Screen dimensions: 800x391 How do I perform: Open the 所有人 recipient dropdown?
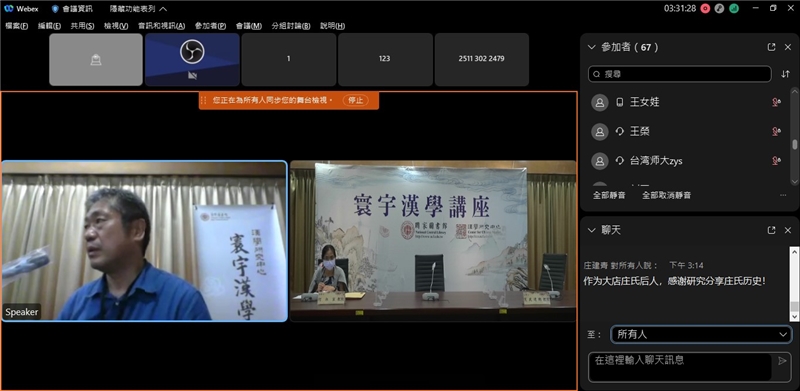pos(701,335)
